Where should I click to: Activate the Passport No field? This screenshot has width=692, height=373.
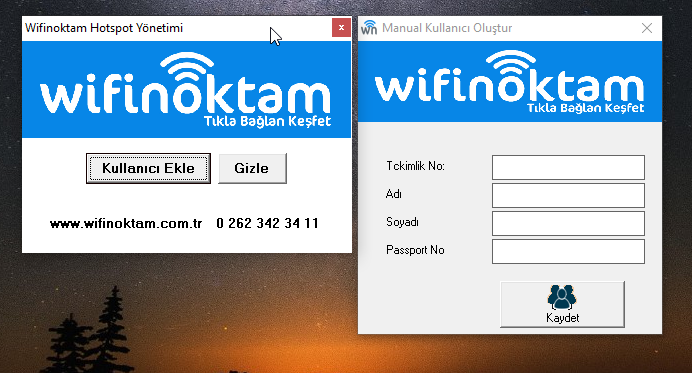(x=568, y=251)
